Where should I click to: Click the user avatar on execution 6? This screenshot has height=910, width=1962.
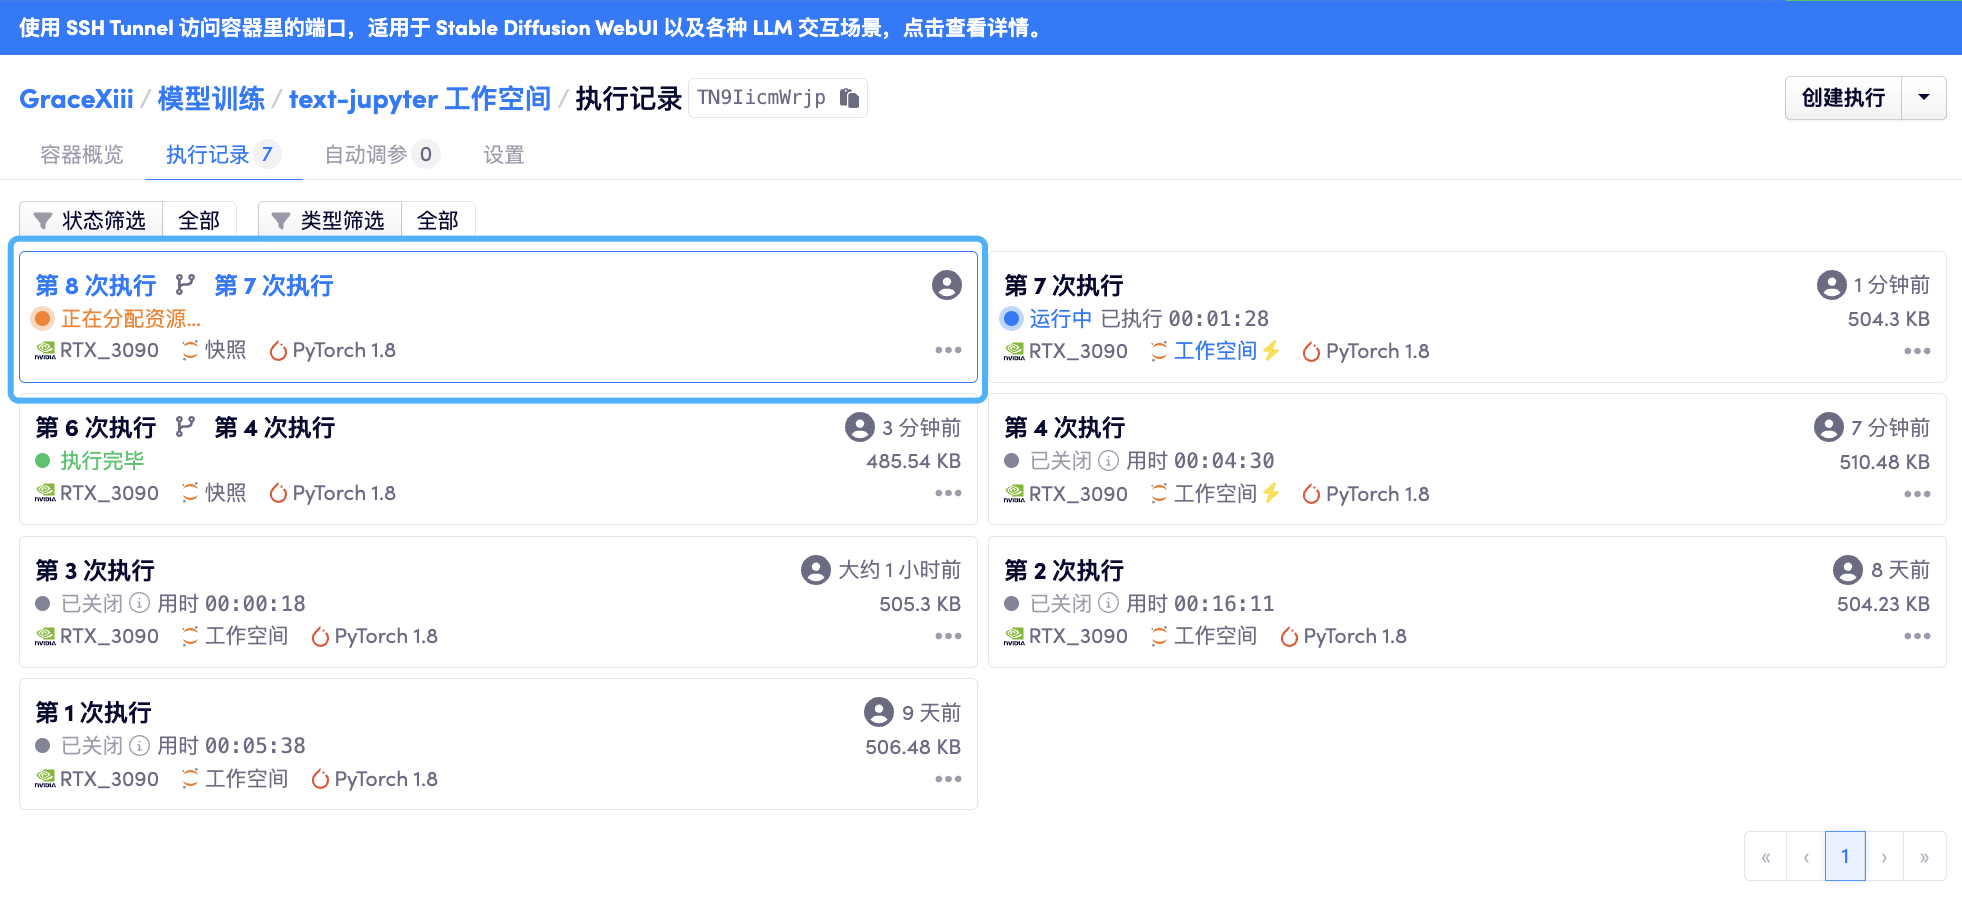[859, 428]
